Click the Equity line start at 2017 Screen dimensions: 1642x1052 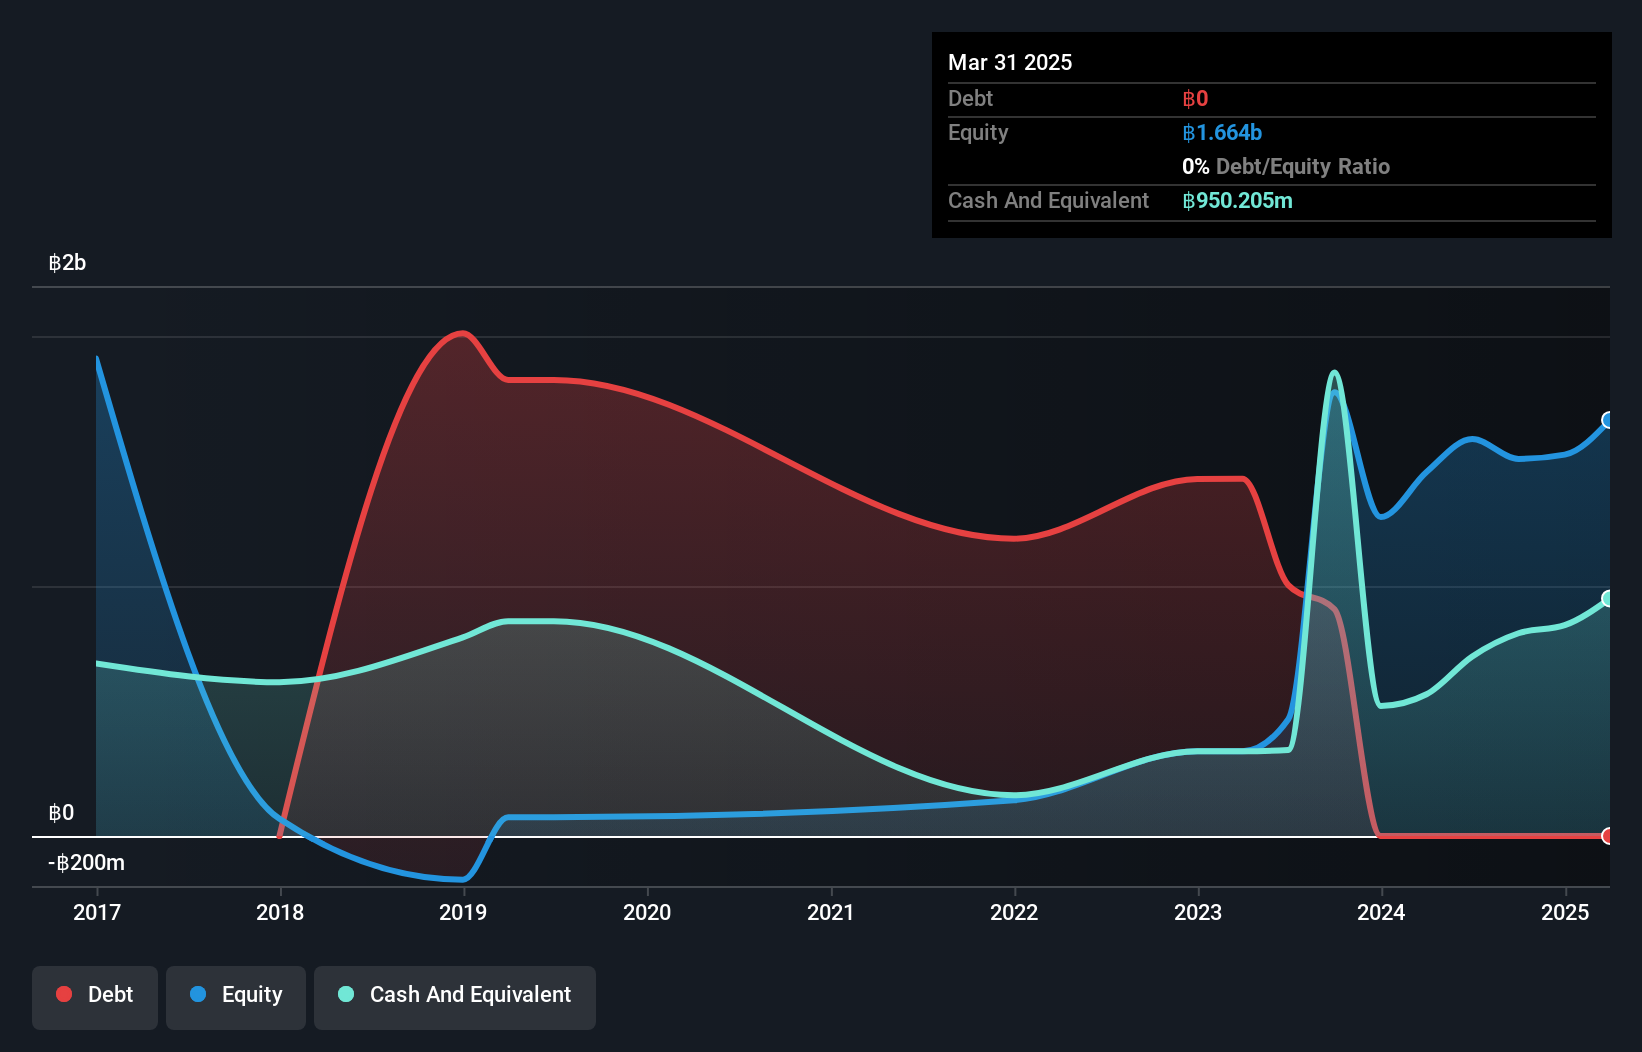coord(97,358)
